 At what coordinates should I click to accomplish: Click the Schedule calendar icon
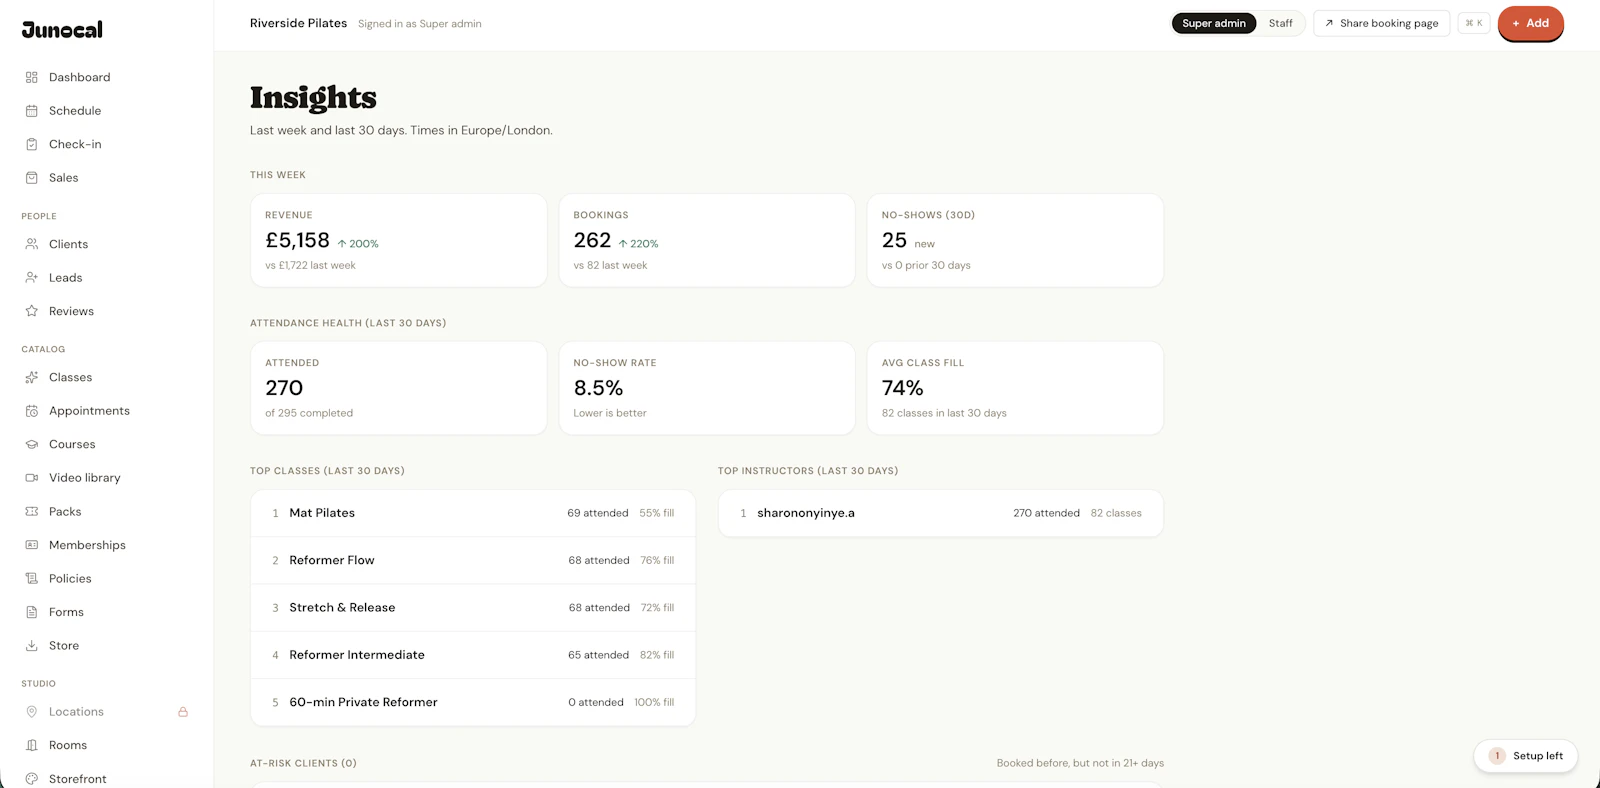[32, 111]
